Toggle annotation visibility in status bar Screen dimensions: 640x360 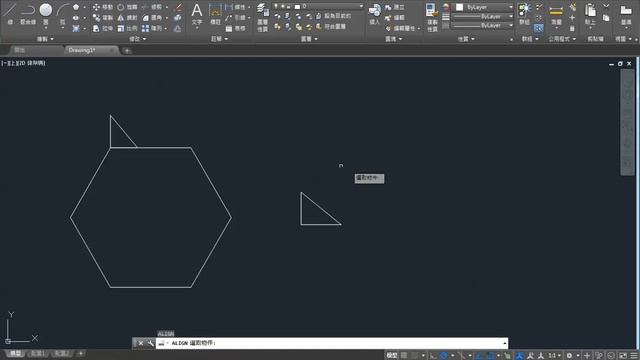click(x=519, y=356)
